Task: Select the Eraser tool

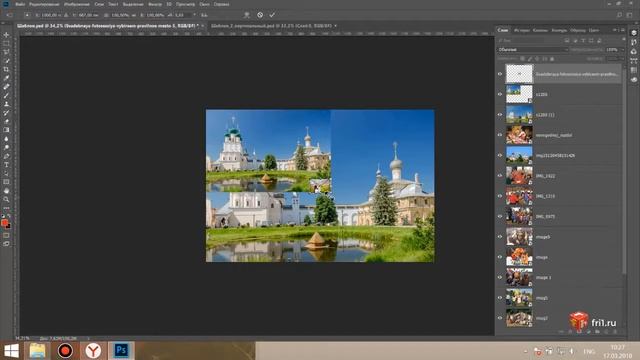Action: (6, 121)
